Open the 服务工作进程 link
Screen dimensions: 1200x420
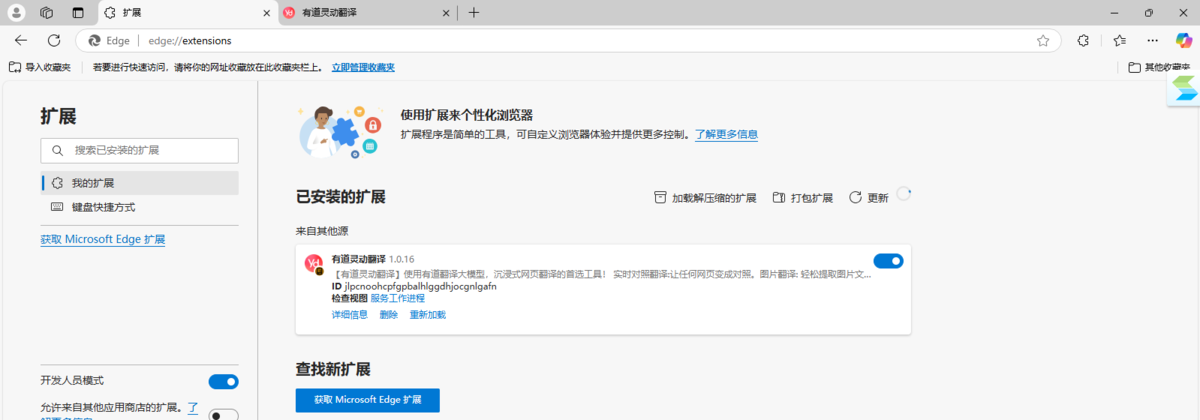tap(397, 298)
